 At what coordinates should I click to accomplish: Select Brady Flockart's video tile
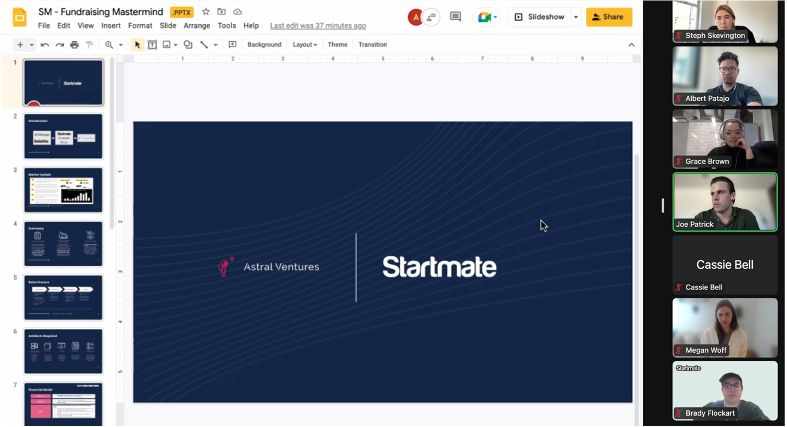(725, 391)
